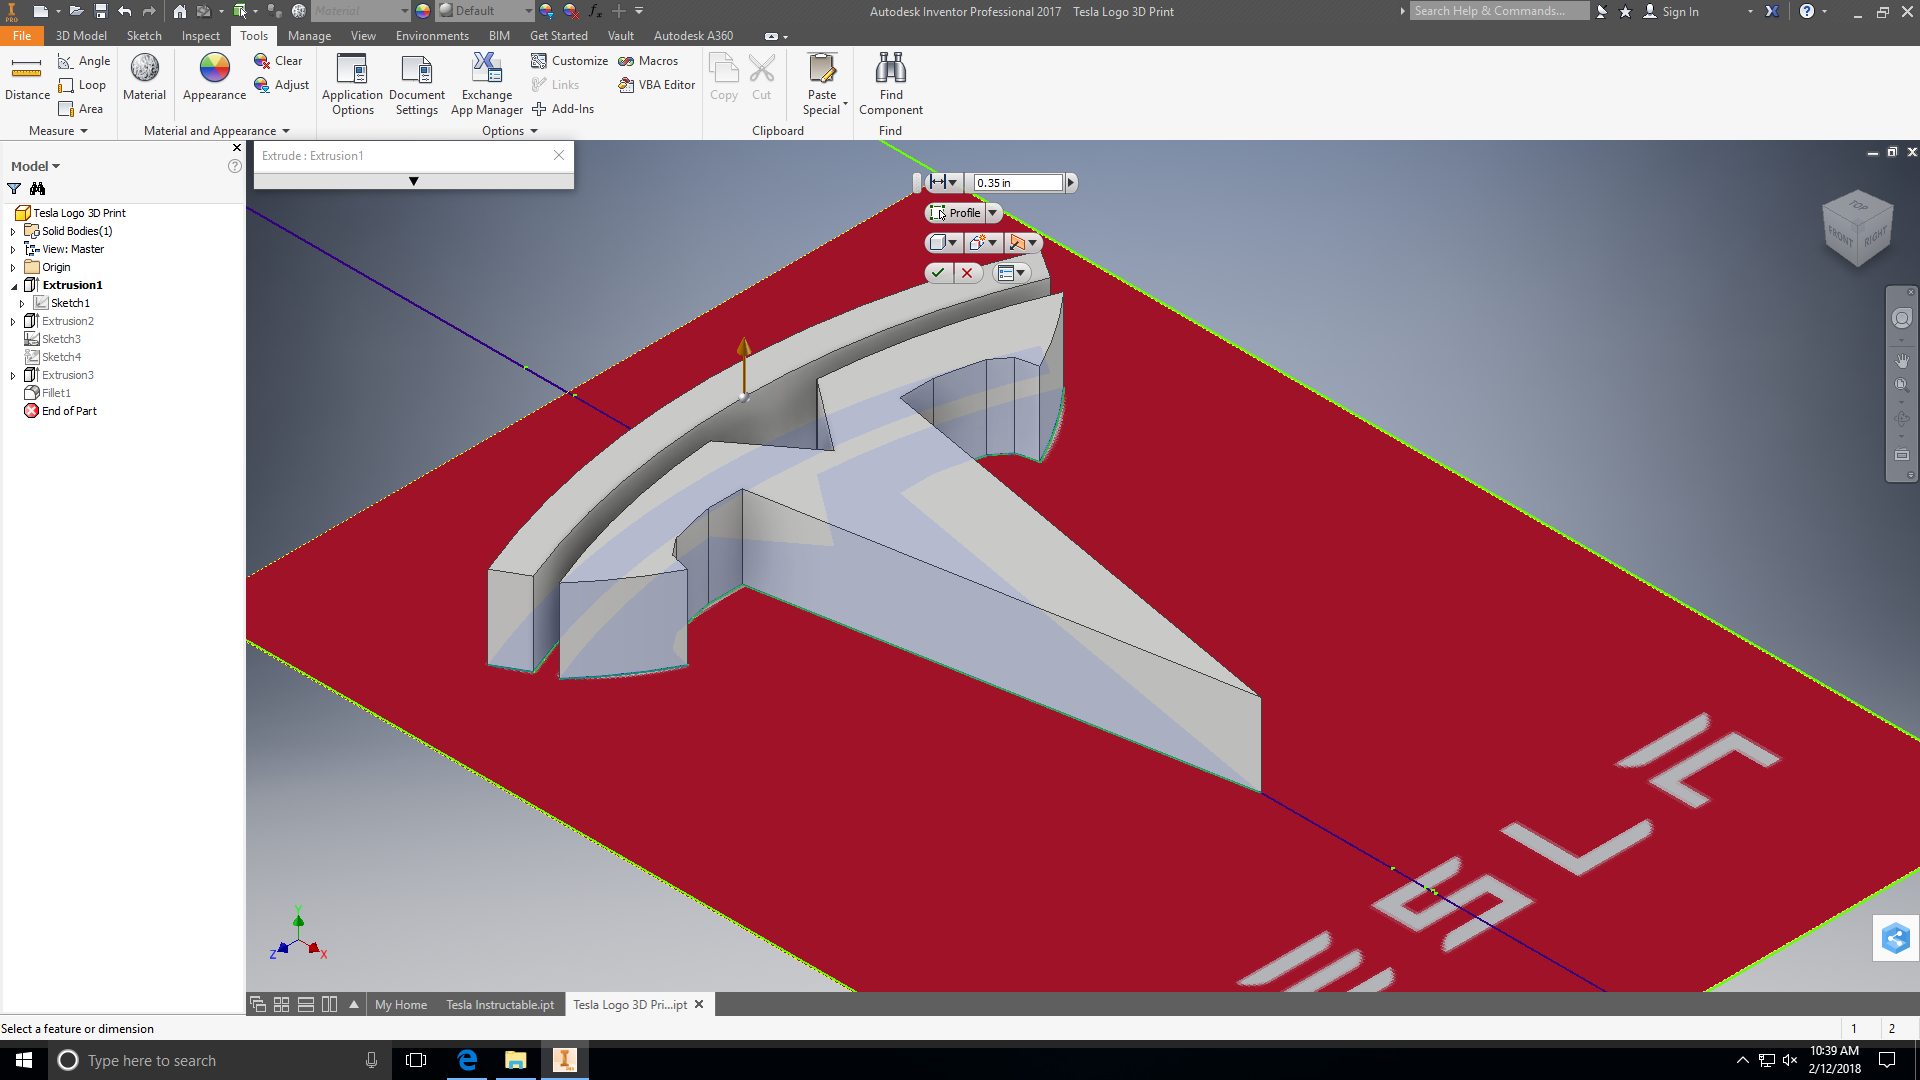This screenshot has width=1920, height=1080.
Task: Click the binoculars find icon in browser
Action: pos(38,189)
